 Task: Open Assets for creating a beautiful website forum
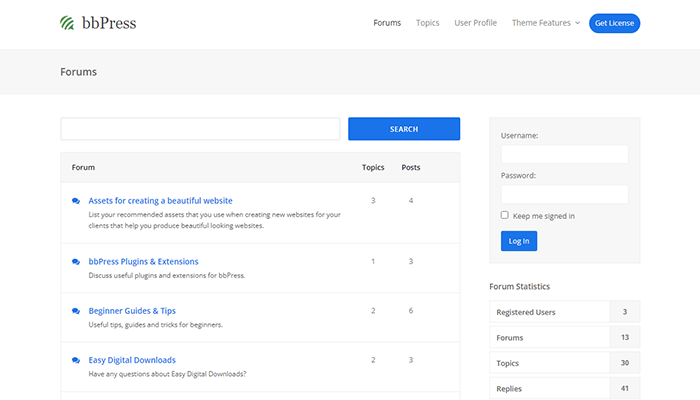160,201
